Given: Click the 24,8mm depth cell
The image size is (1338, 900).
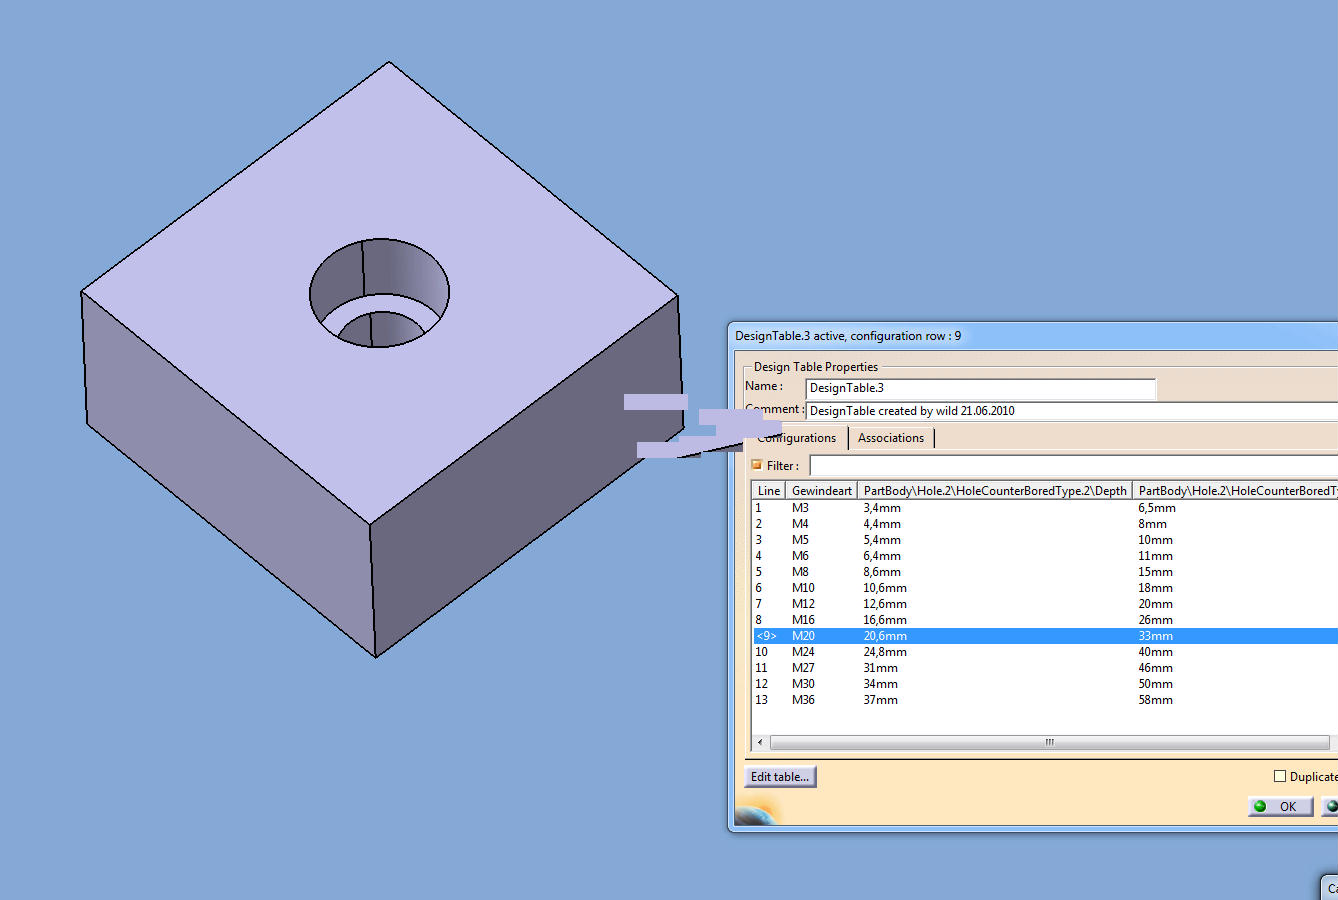Looking at the screenshot, I should click(x=885, y=652).
